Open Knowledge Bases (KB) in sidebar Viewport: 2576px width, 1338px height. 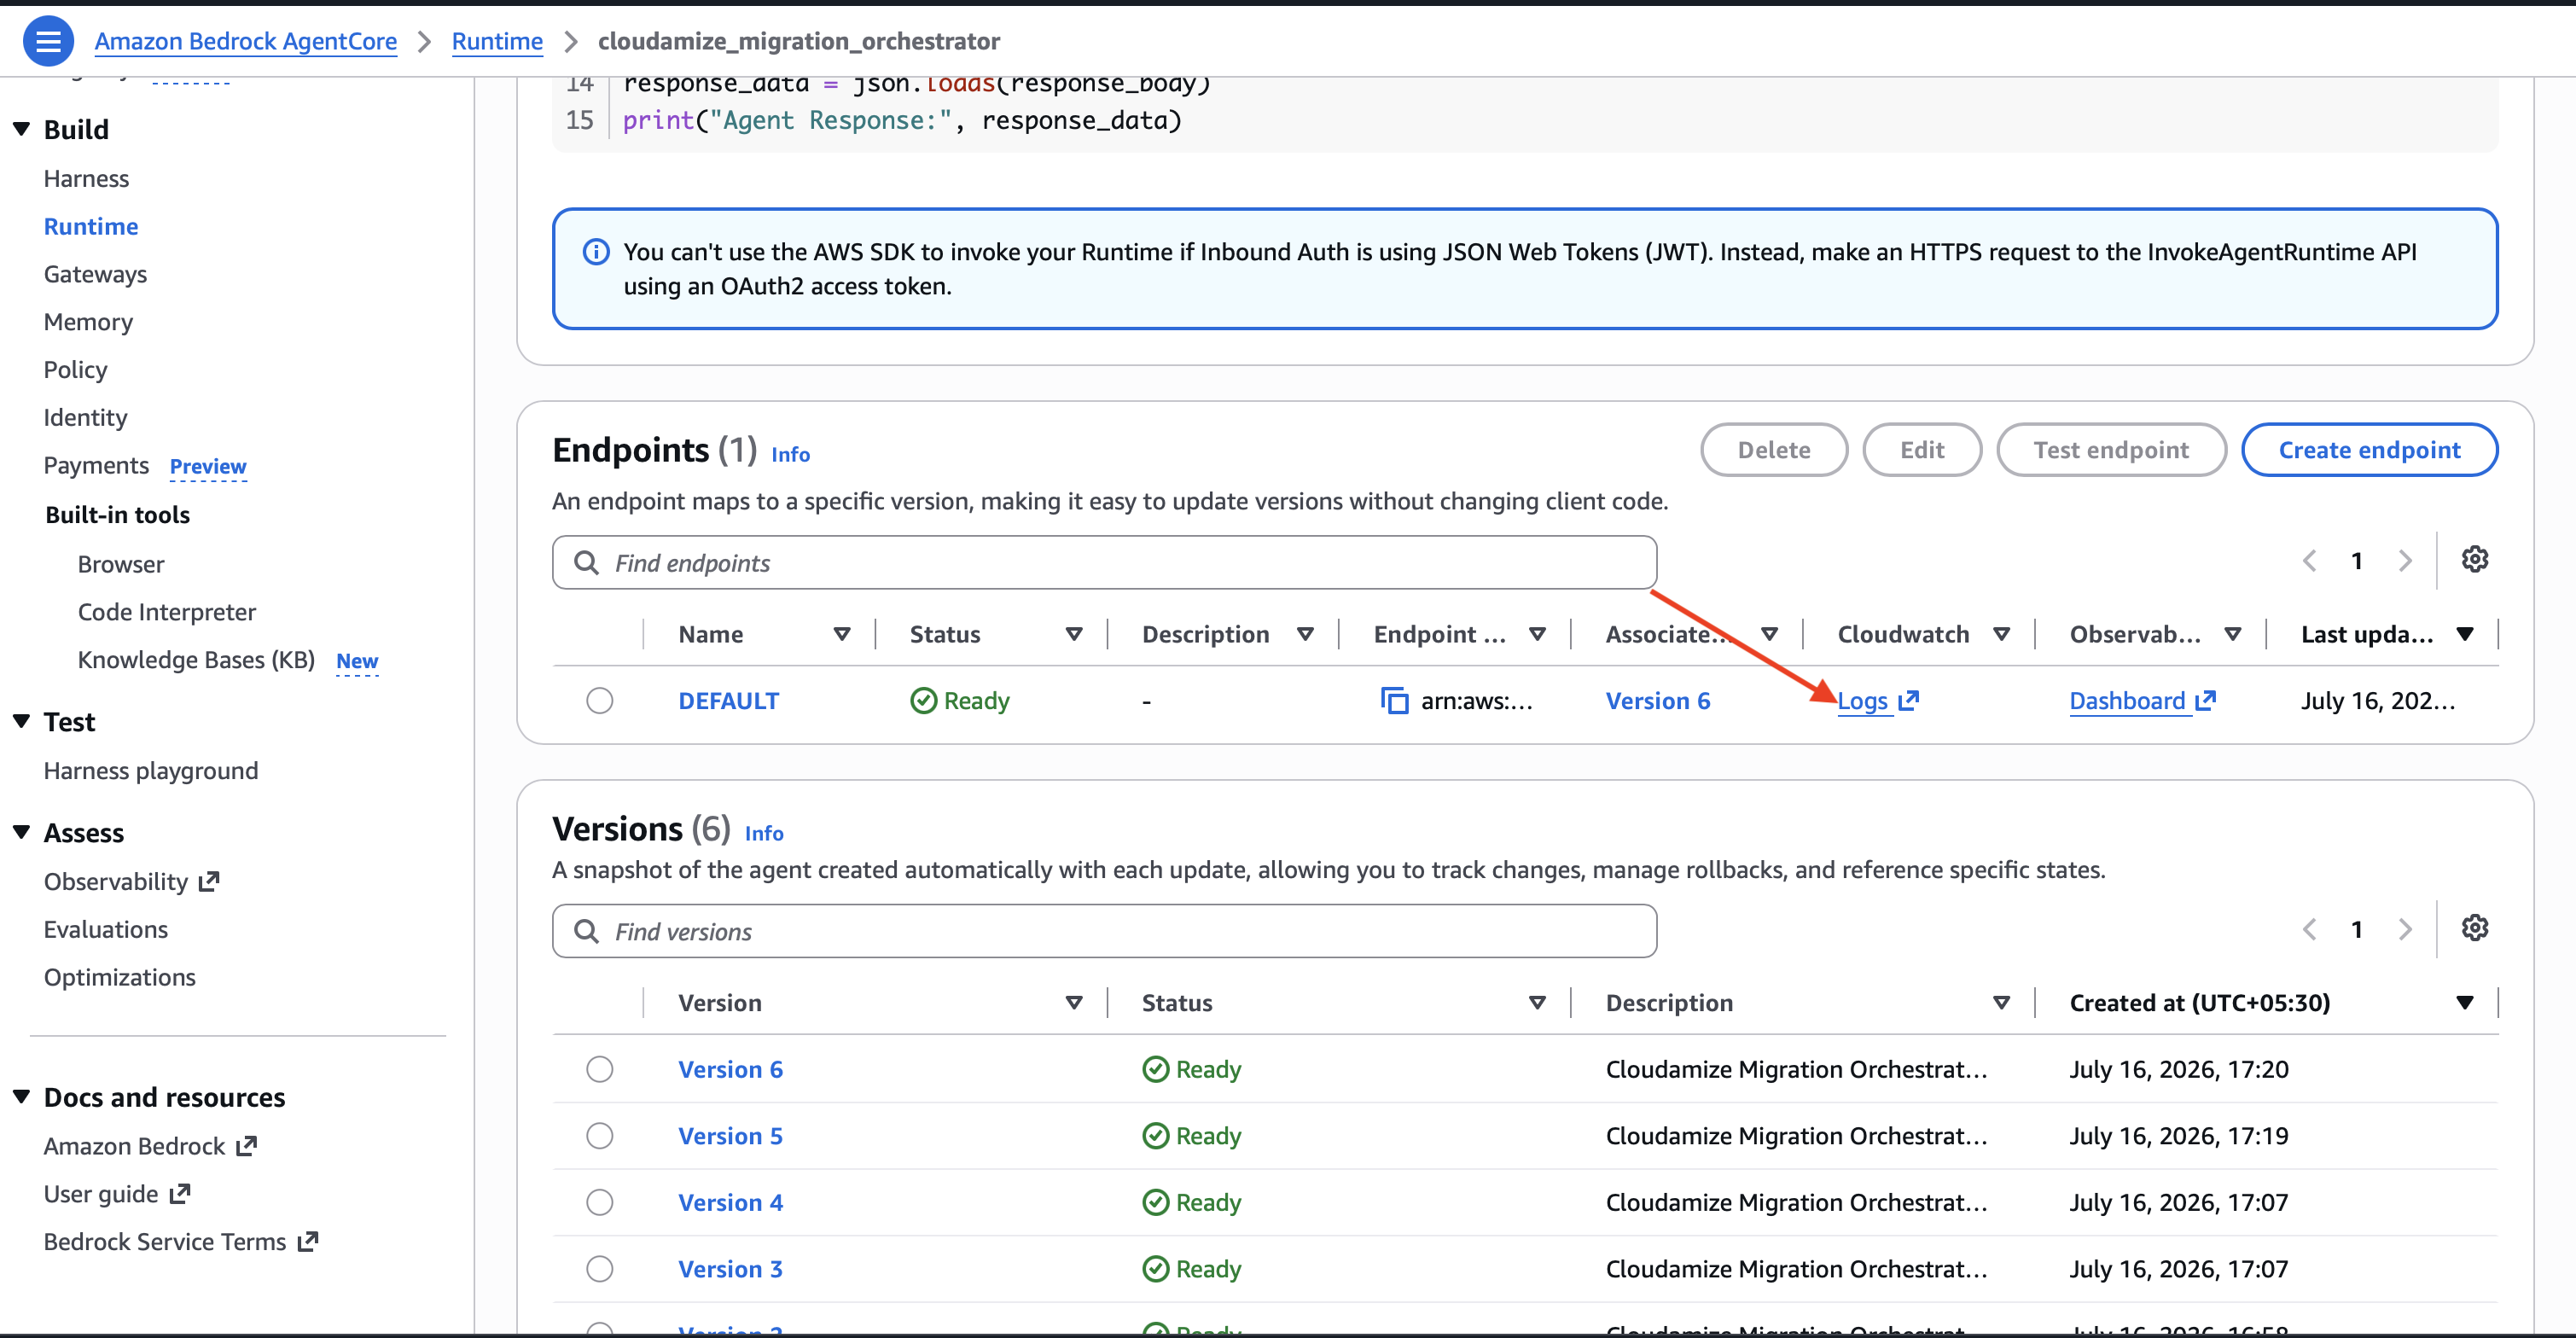(196, 660)
